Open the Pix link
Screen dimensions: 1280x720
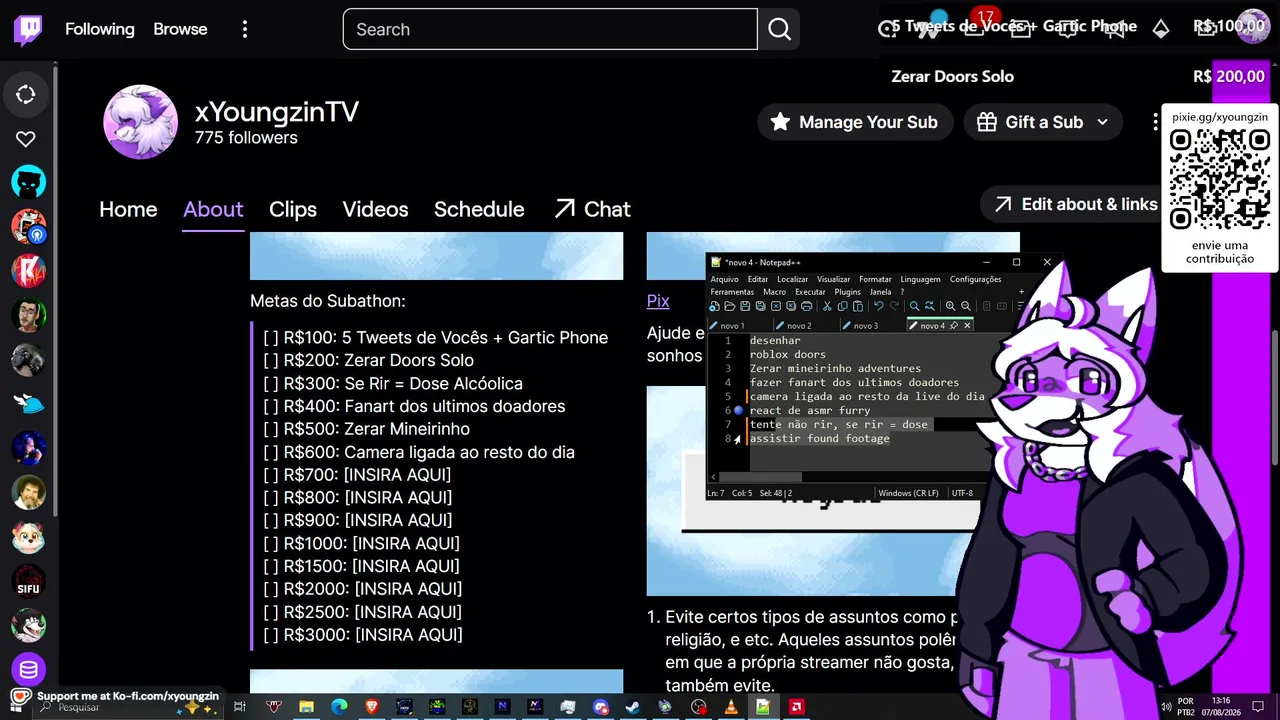coord(658,301)
